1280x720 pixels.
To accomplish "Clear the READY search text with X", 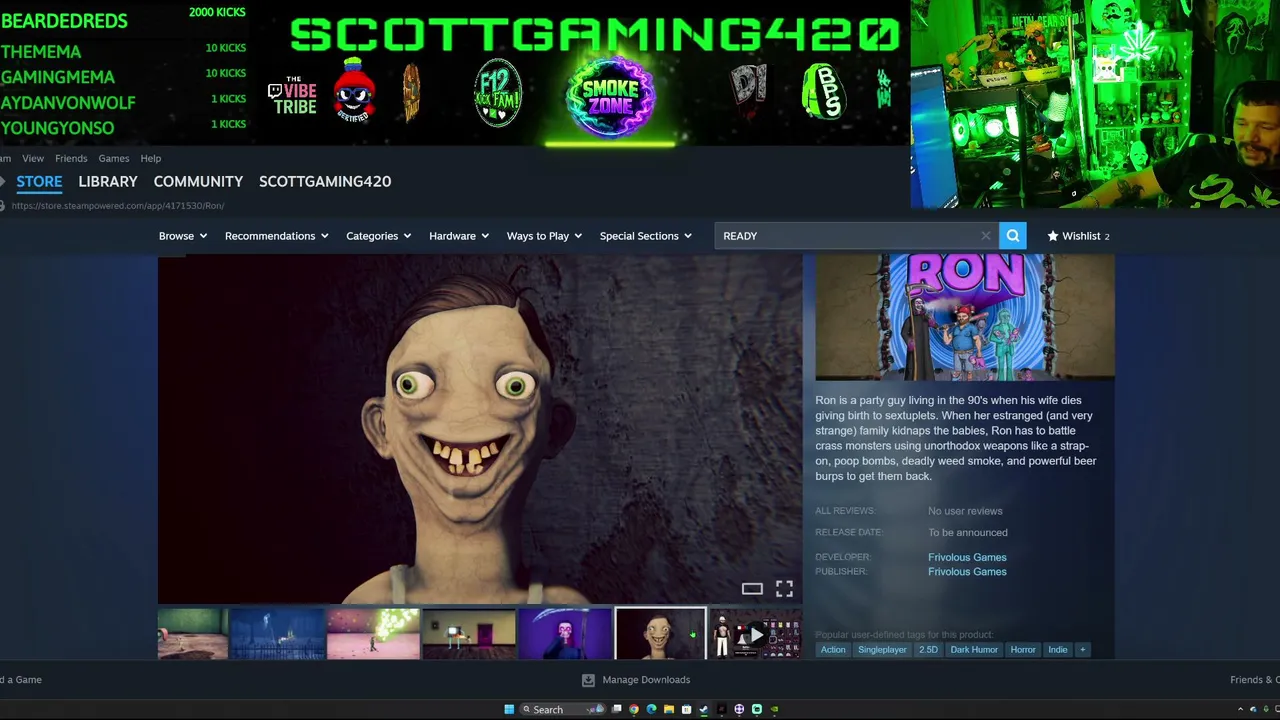I will tap(986, 236).
